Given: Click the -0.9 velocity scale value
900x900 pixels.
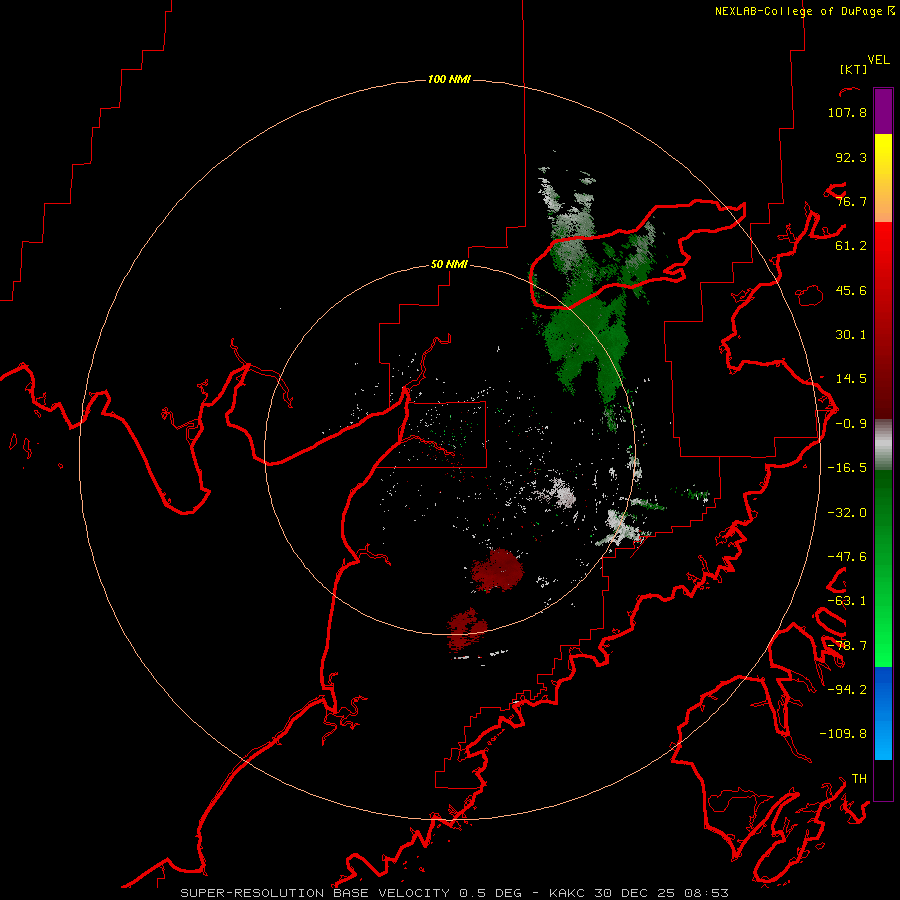Looking at the screenshot, I should click(851, 424).
